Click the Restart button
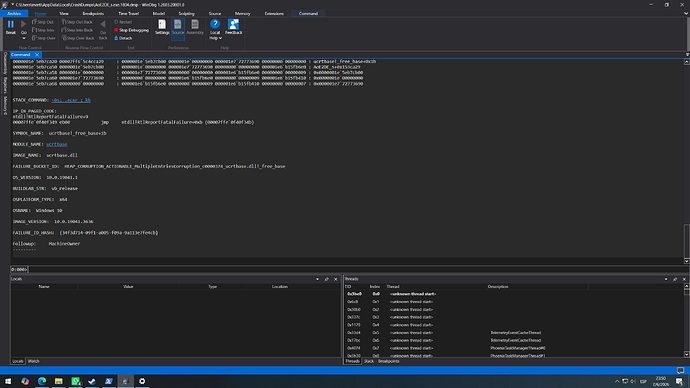Viewport: 690px width, 388px height. [123, 22]
